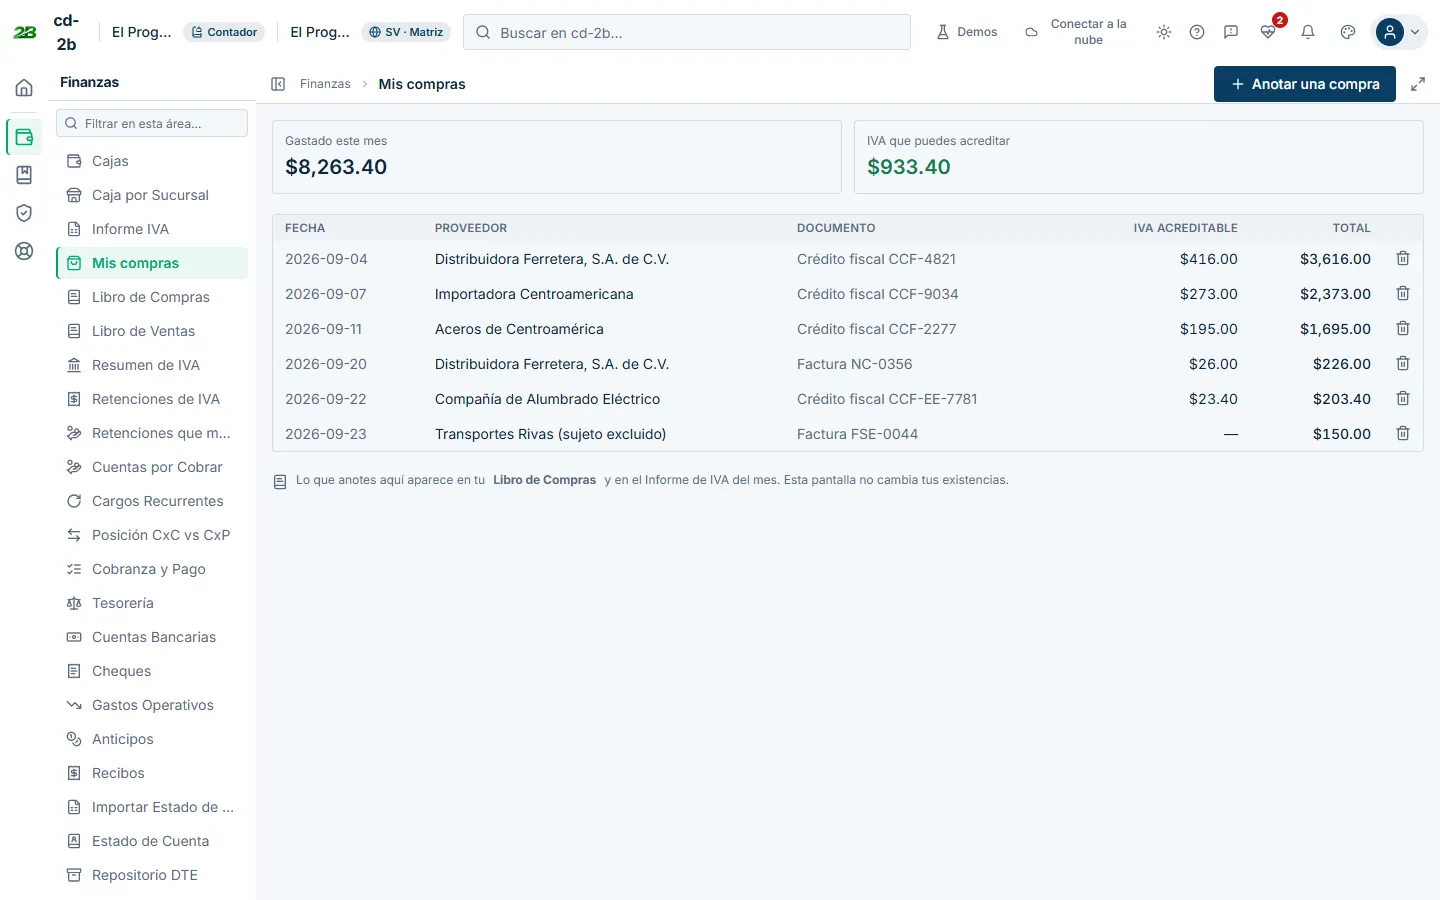Open Gastos Operativos in the sidebar

(152, 705)
